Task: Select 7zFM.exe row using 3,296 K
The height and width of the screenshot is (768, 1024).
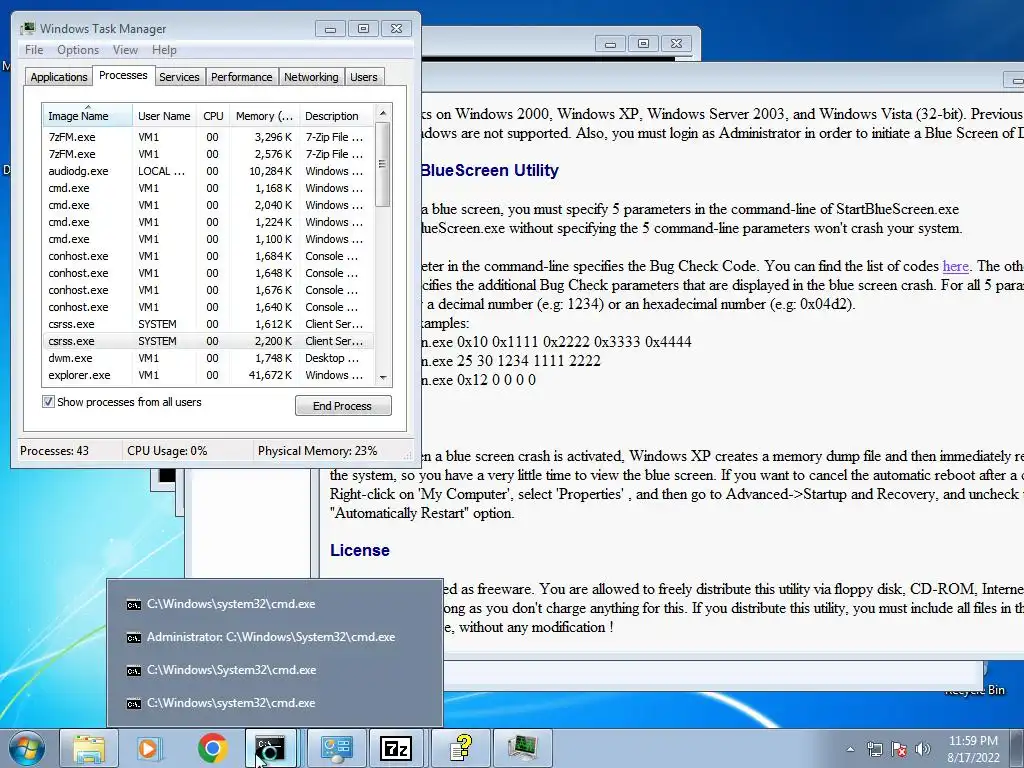Action: [x=208, y=137]
